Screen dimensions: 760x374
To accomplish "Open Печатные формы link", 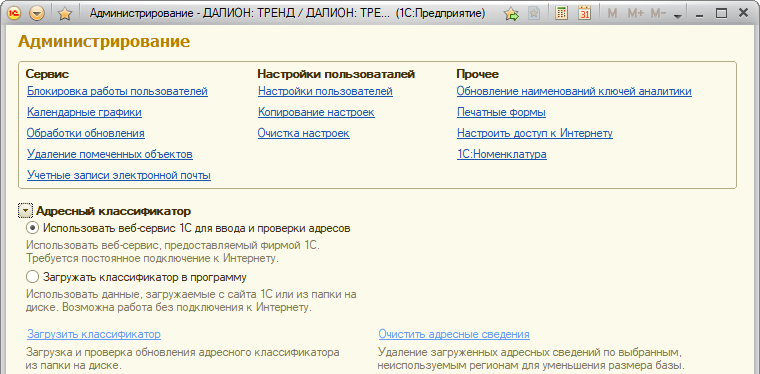I will click(502, 112).
